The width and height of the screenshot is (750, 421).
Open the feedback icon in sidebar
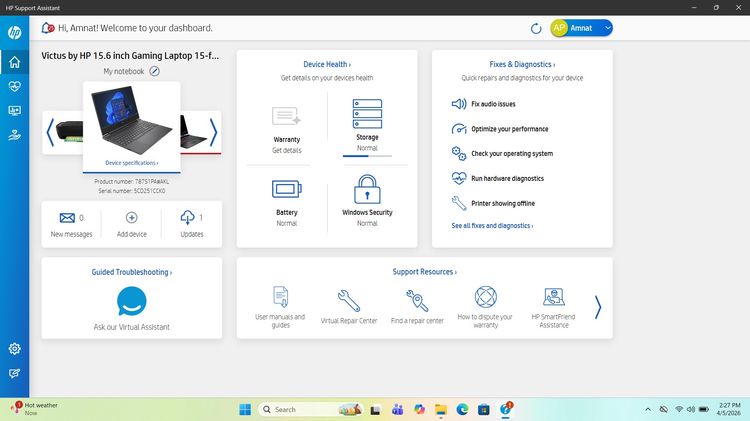(x=14, y=373)
